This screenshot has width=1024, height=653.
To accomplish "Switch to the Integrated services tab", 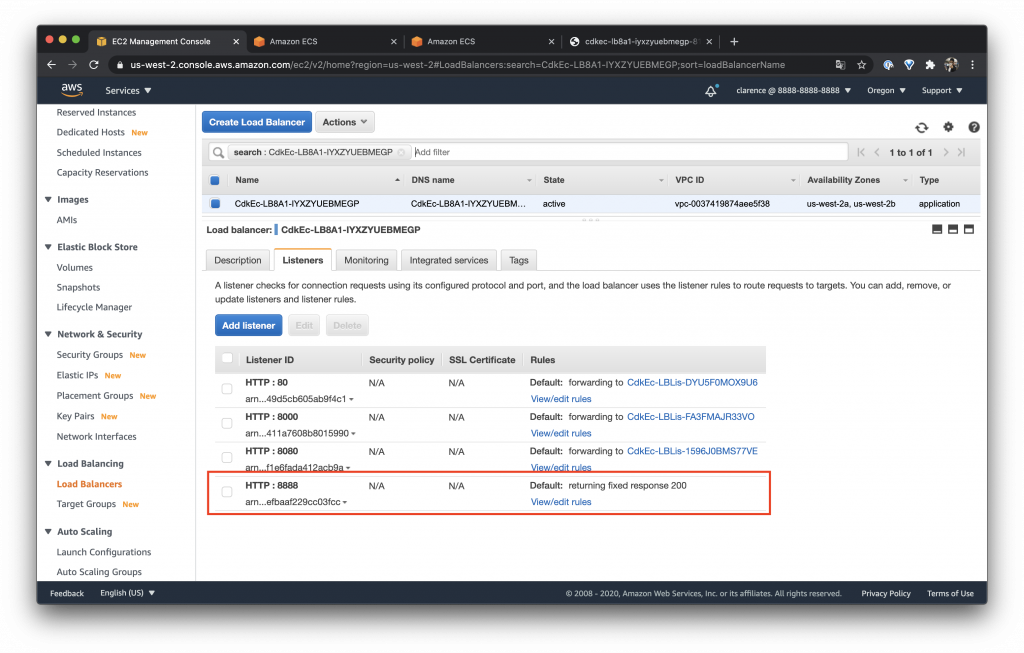I will 449,260.
